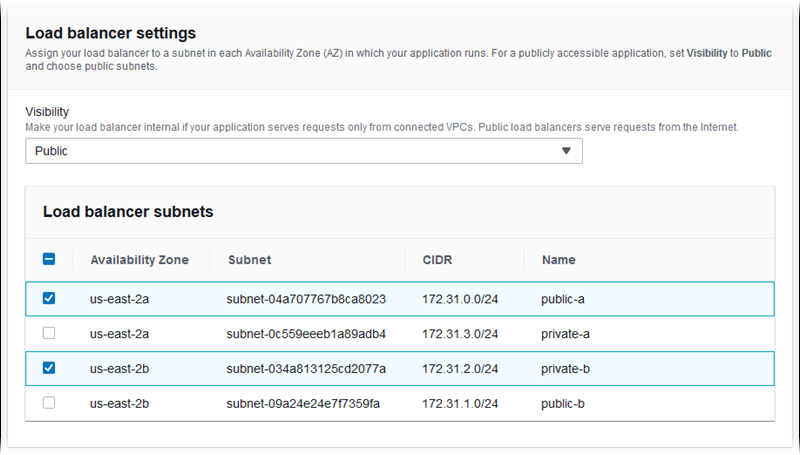Click the 172.31.1.0/24 CIDR cell
Screen dimensions: 800x455
tap(460, 404)
